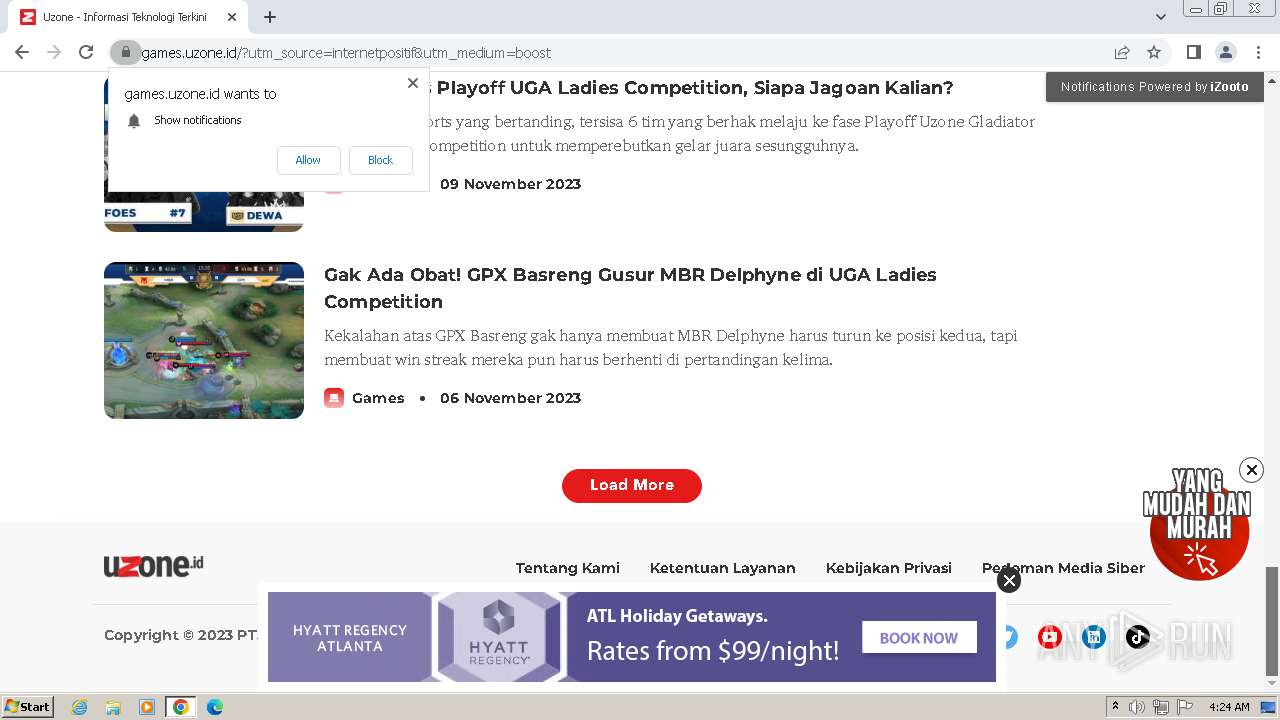This screenshot has height=720, width=1280.
Task: Go back to the previous page
Action: [22, 52]
